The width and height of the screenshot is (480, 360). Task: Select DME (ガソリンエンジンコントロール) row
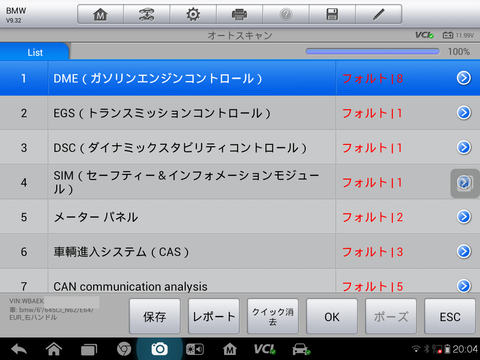(240, 78)
